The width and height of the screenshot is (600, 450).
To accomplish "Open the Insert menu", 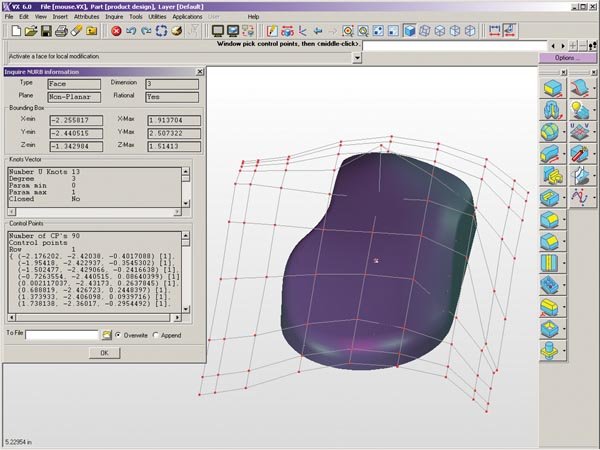I will point(60,16).
